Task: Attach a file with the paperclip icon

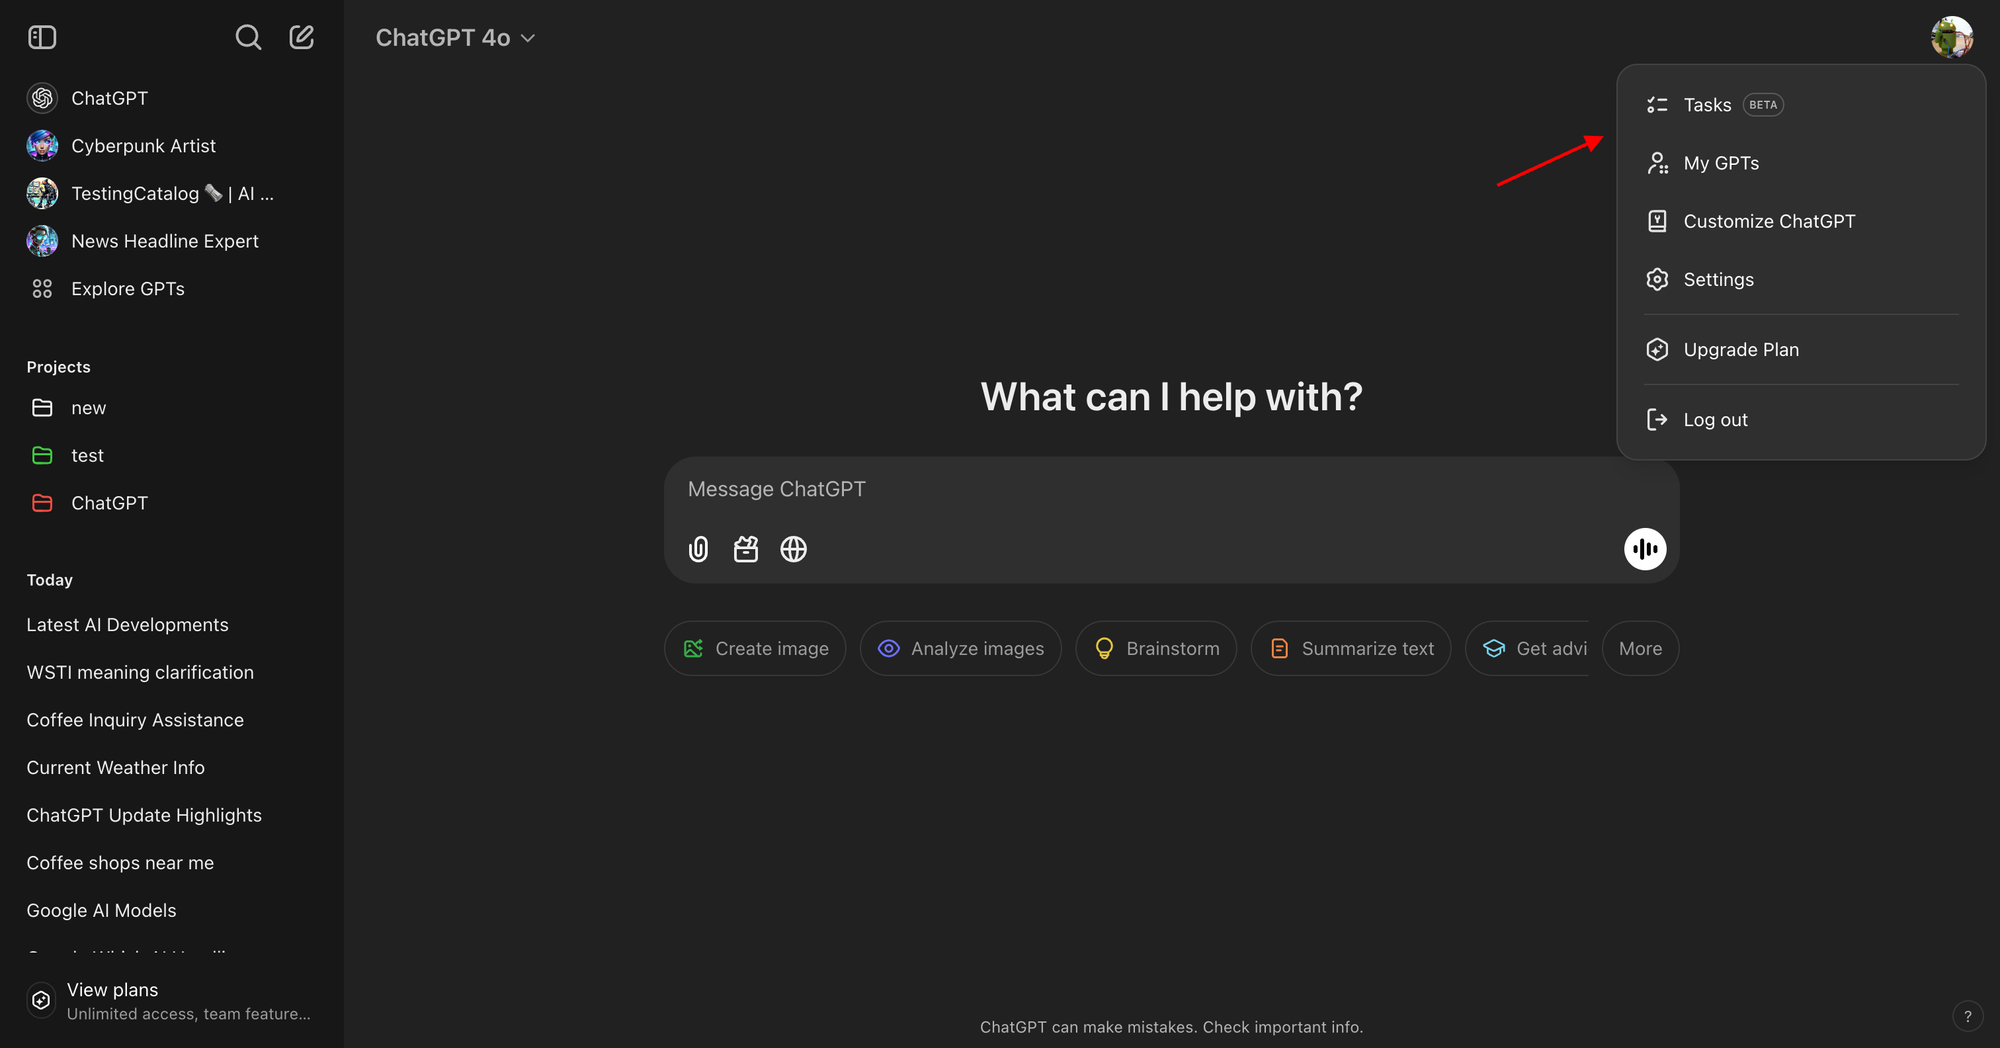Action: click(698, 549)
